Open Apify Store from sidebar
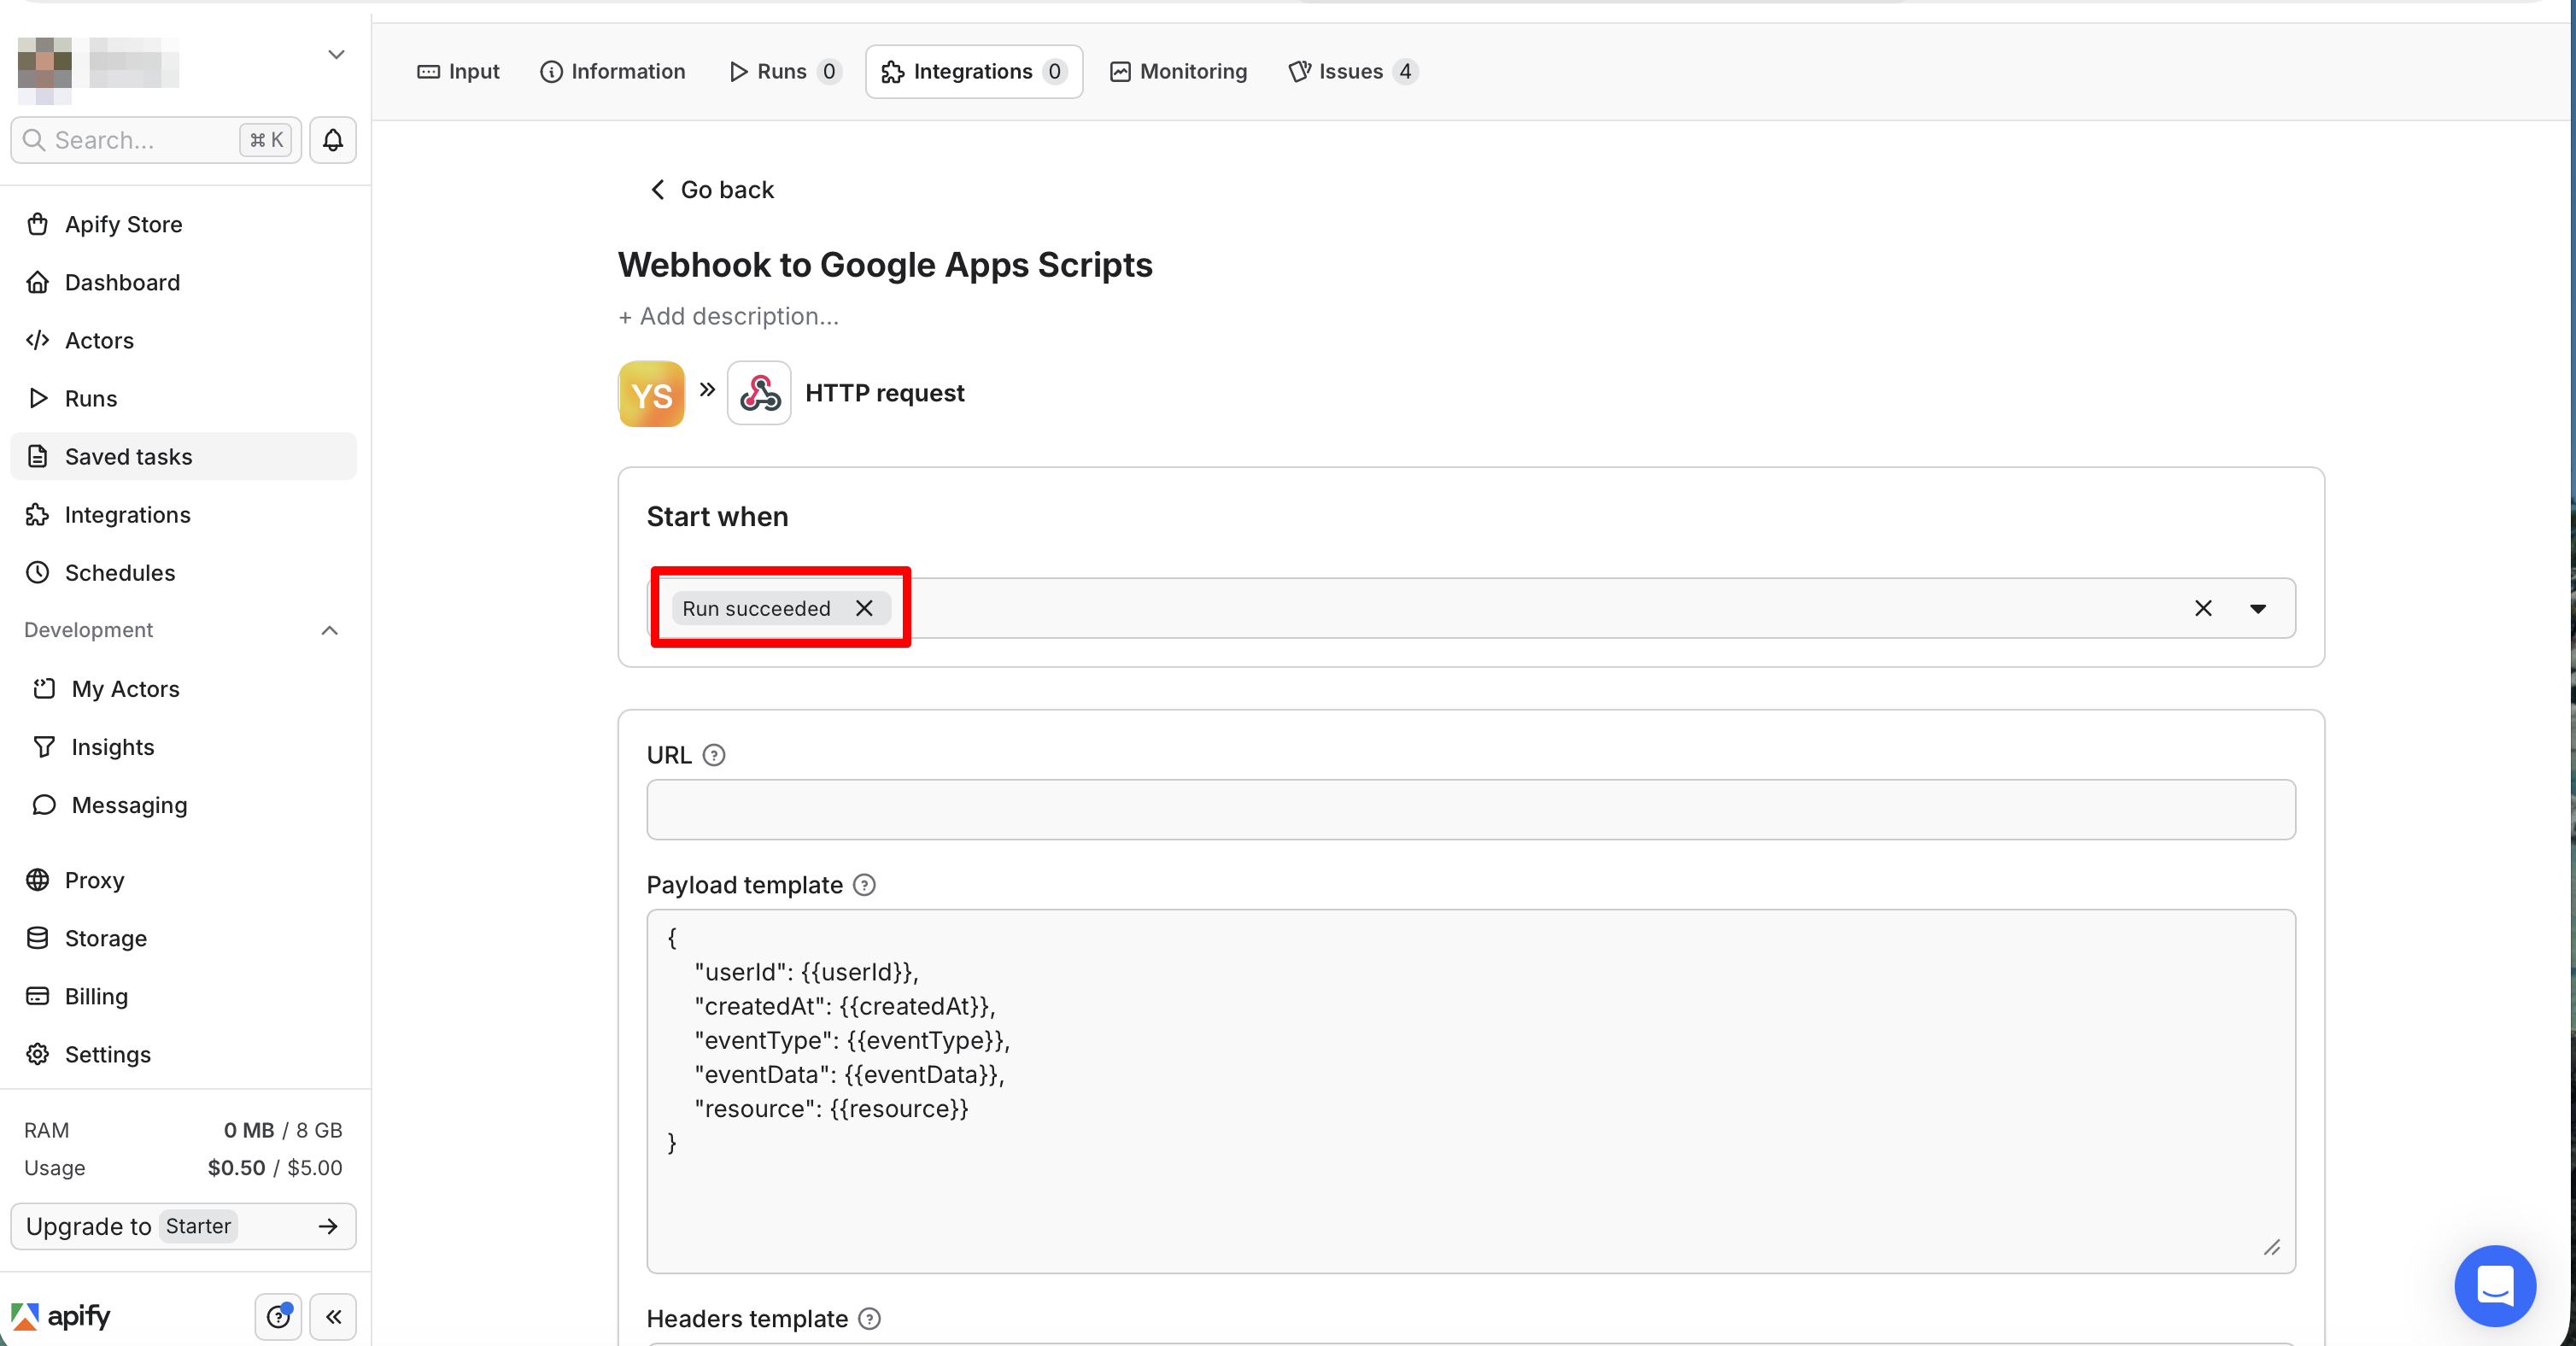Image resolution: width=2576 pixels, height=1346 pixels. [184, 224]
